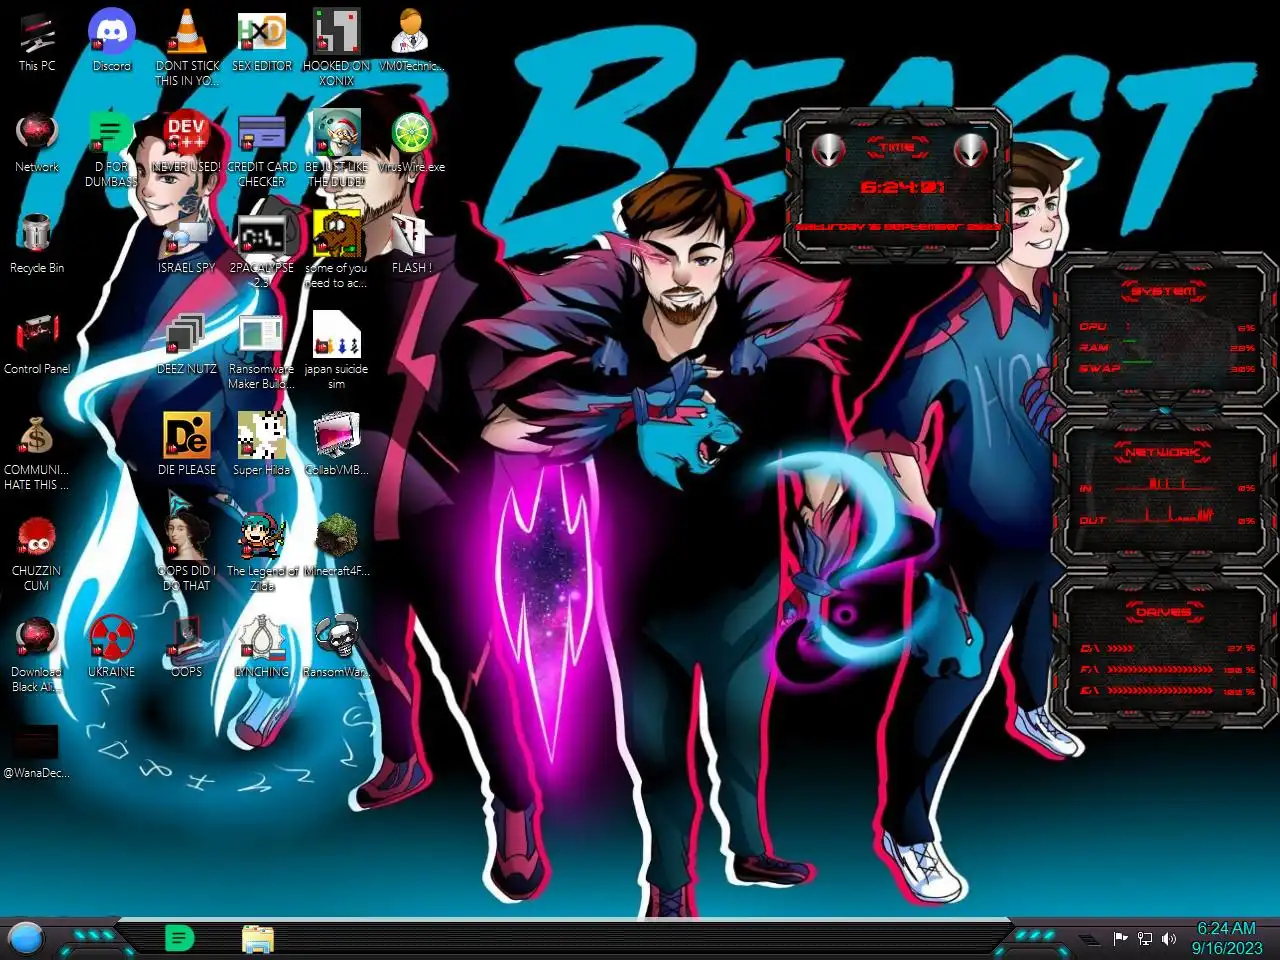Select the DRIVES gadget header
1280x960 pixels.
(x=1163, y=611)
